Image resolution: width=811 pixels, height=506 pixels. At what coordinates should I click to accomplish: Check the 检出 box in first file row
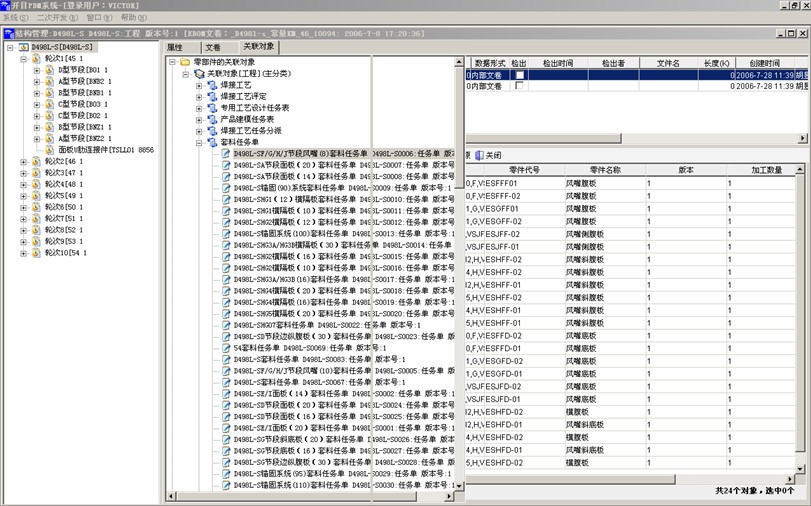tap(519, 75)
